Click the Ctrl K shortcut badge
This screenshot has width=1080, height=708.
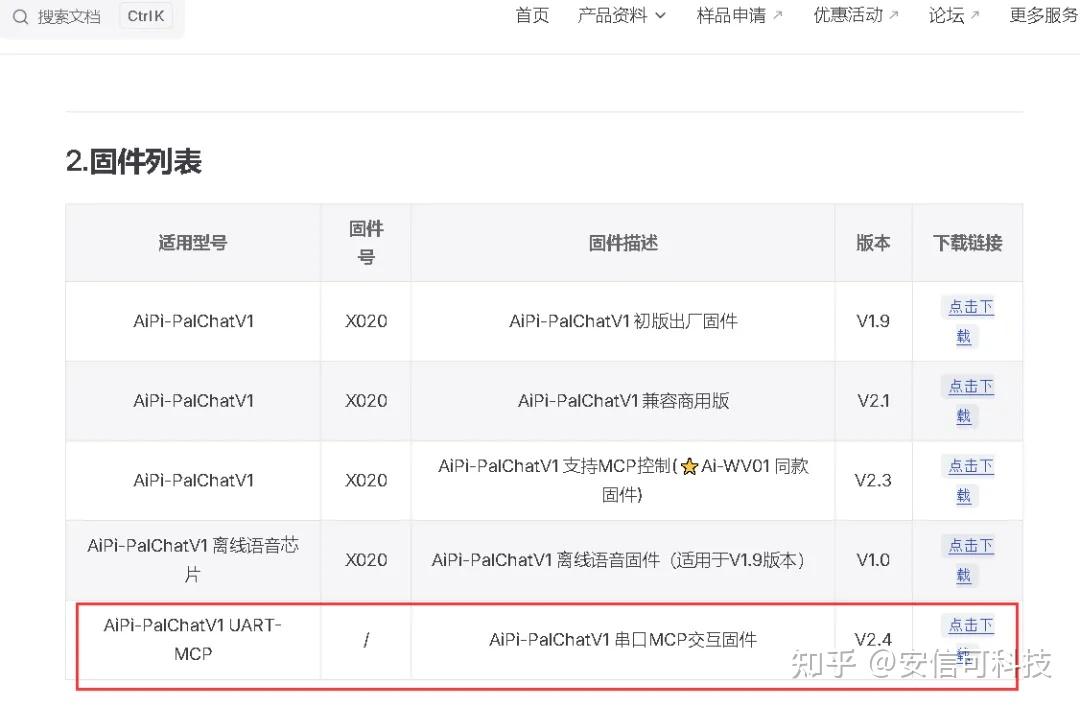tap(146, 16)
